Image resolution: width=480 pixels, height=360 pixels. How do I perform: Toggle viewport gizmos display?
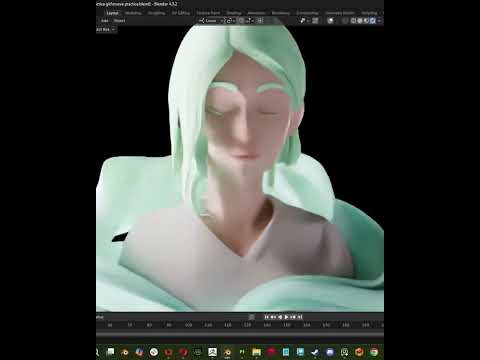[315, 21]
